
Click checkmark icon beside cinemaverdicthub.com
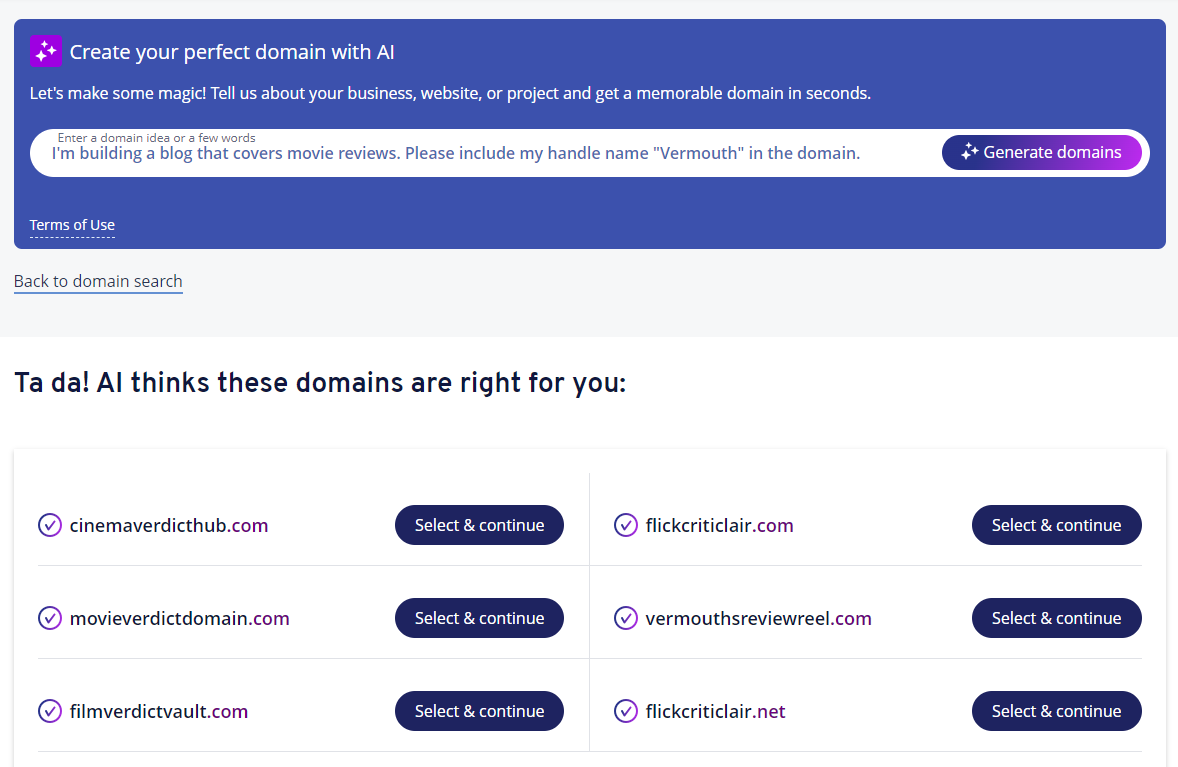[50, 525]
